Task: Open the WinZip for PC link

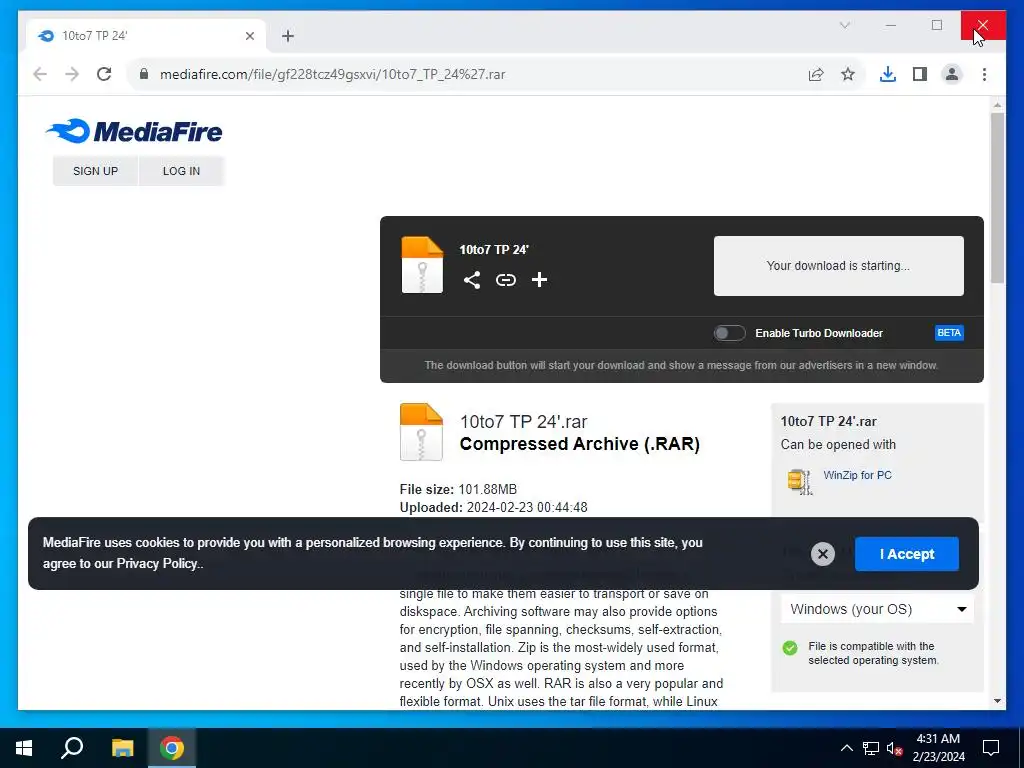Action: pos(857,475)
